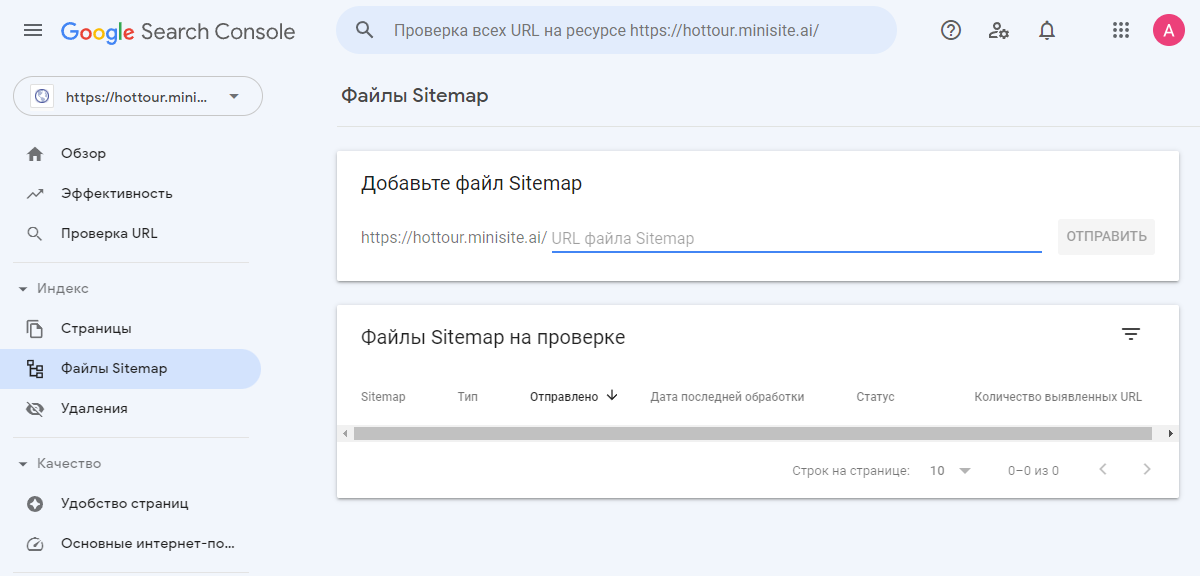Open rows per page dropdown
Image resolution: width=1200 pixels, height=576 pixels.
[950, 470]
